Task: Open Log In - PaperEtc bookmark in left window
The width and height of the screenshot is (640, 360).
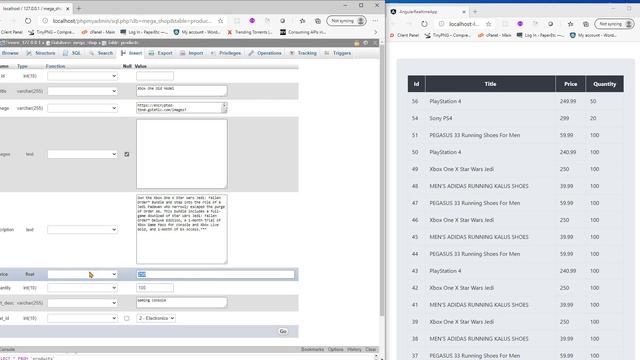Action: coord(144,32)
